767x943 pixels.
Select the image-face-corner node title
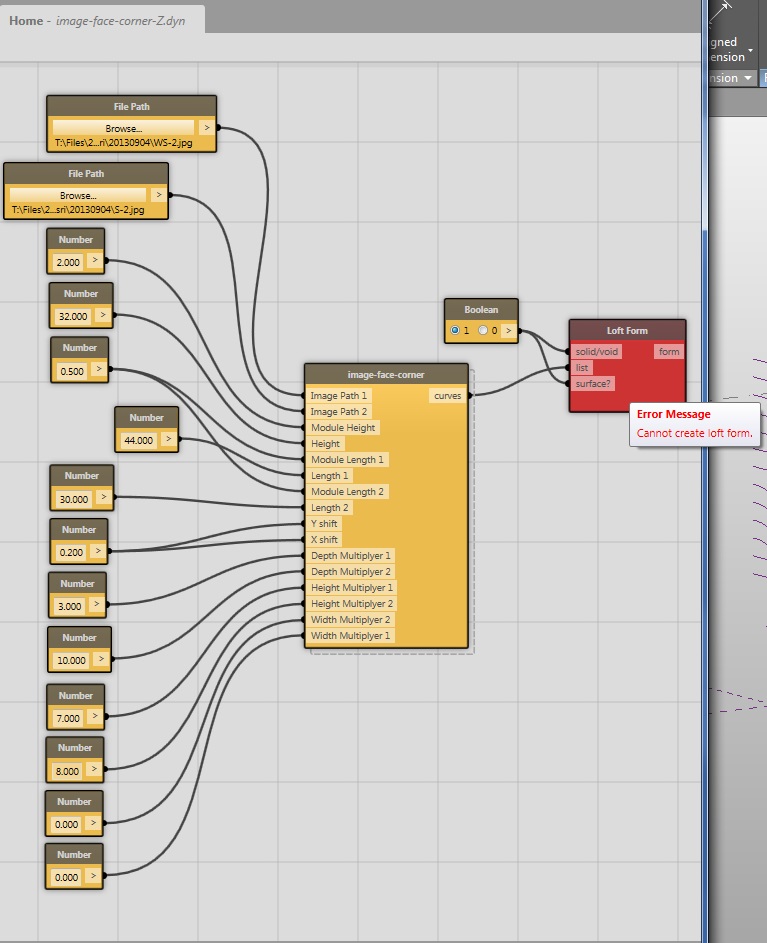pos(386,374)
